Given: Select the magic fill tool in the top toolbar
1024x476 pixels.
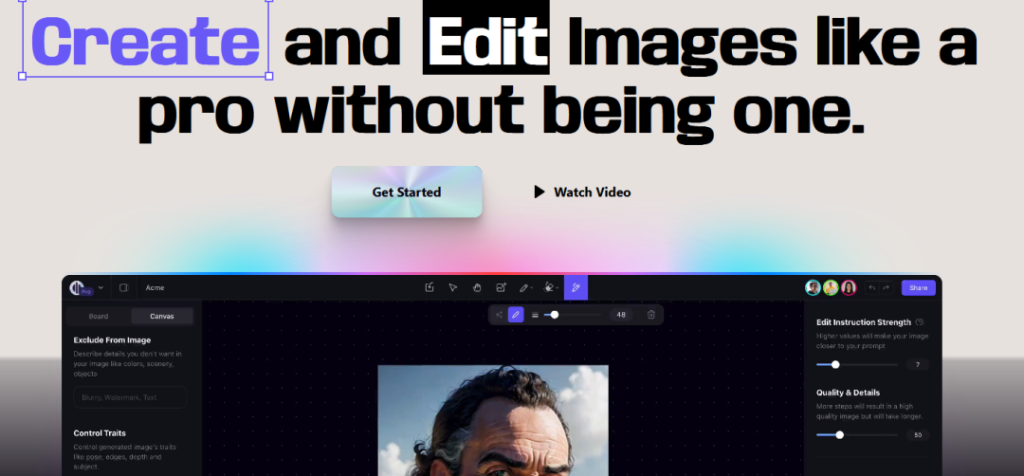Looking at the screenshot, I should coord(551,287).
